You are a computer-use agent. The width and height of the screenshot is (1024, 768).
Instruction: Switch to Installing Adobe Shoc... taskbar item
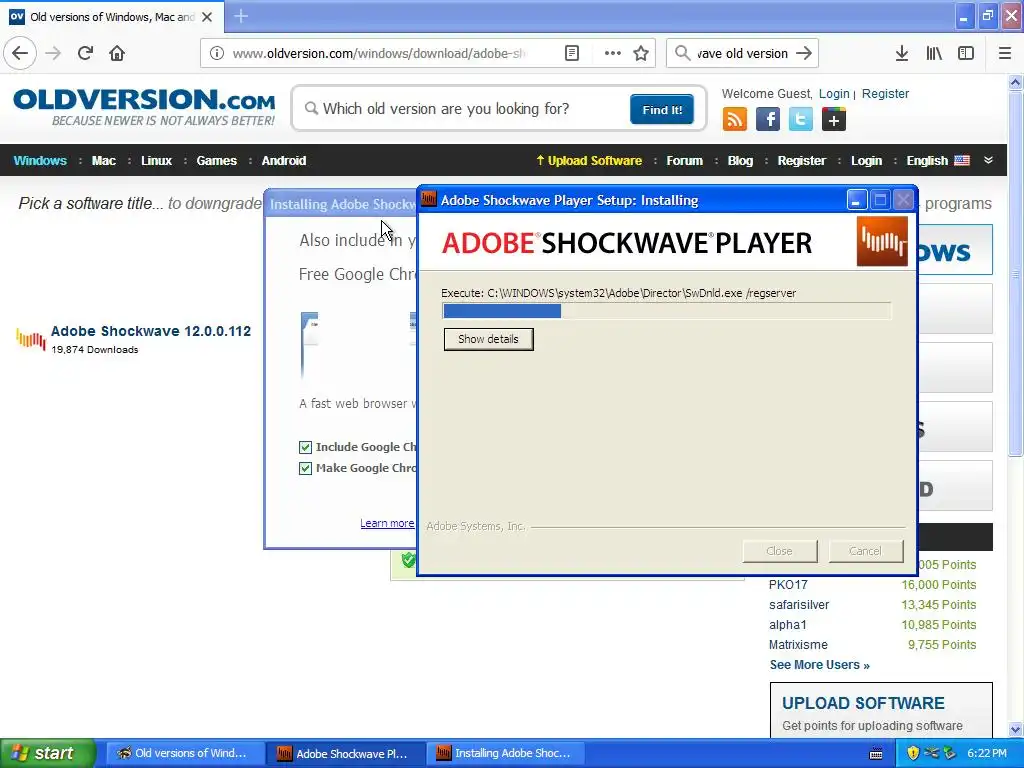pos(504,753)
